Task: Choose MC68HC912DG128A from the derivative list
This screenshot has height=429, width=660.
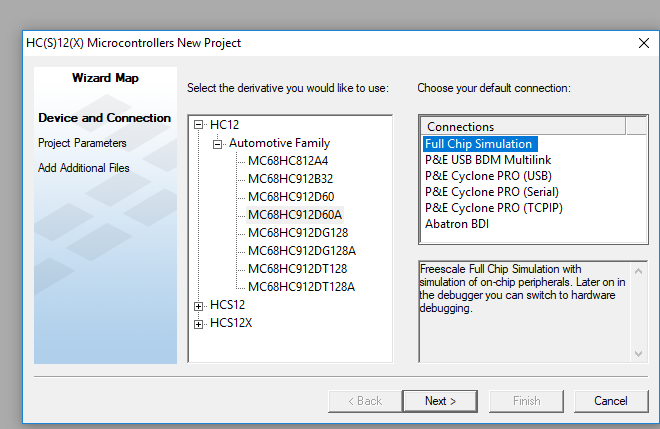Action: tap(302, 250)
